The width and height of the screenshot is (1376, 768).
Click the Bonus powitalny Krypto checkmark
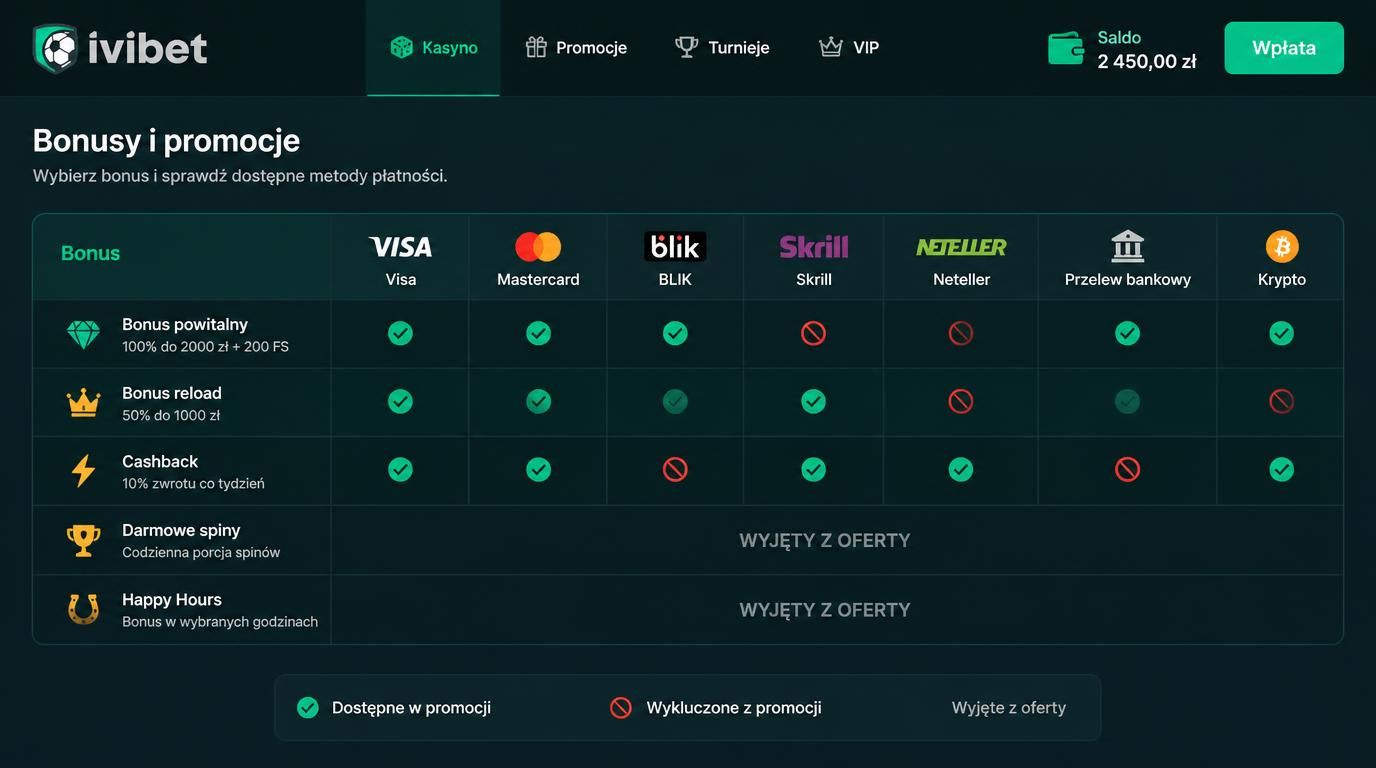coord(1282,333)
